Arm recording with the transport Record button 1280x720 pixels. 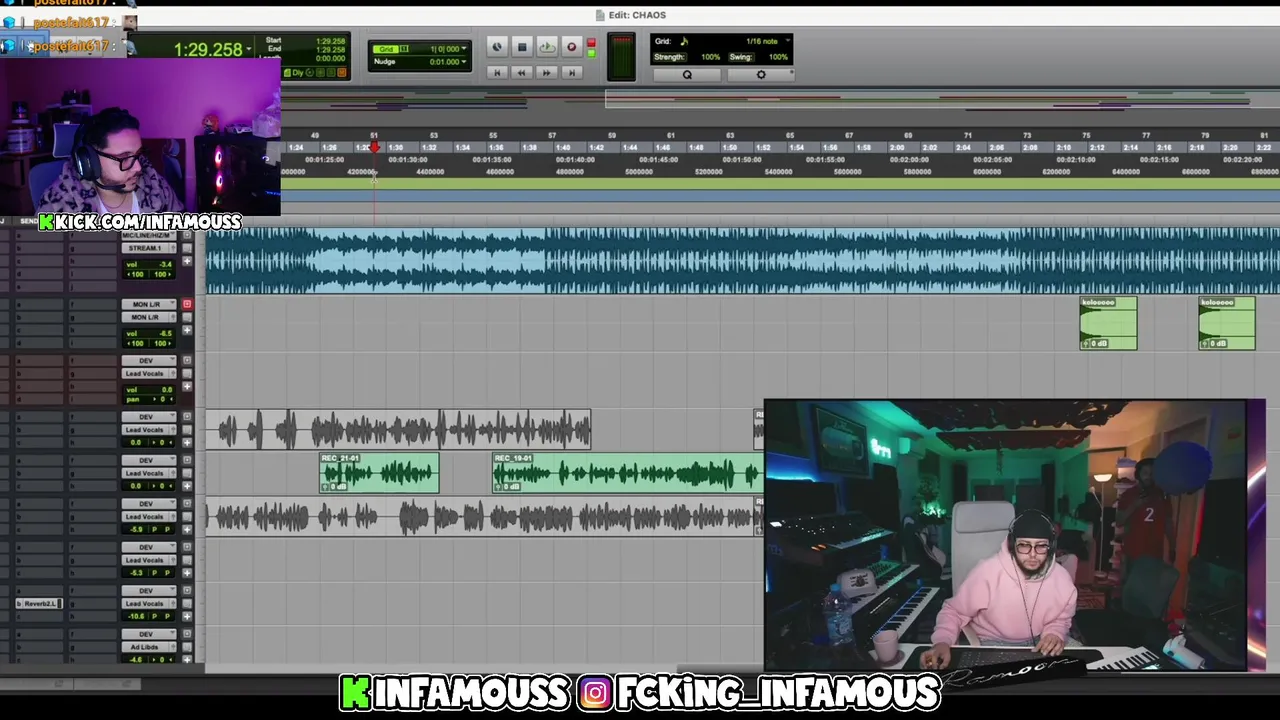[x=571, y=47]
